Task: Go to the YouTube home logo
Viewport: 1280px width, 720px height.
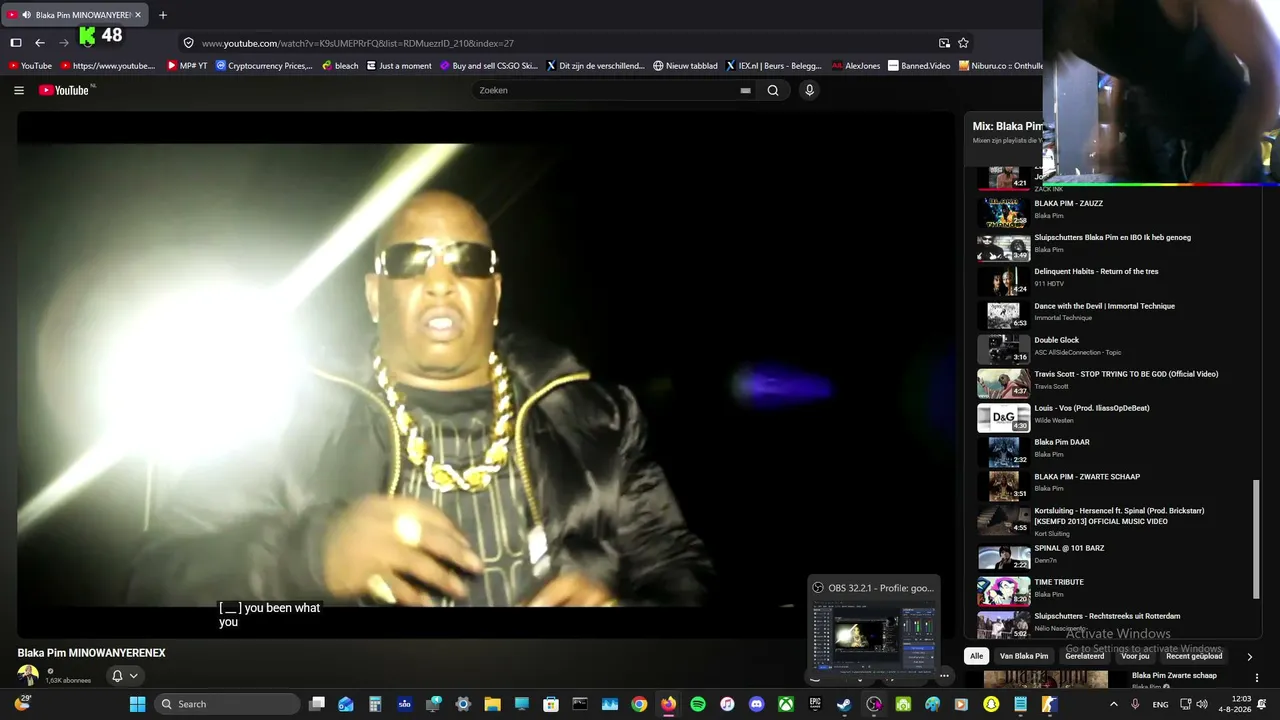Action: pyautogui.click(x=66, y=90)
